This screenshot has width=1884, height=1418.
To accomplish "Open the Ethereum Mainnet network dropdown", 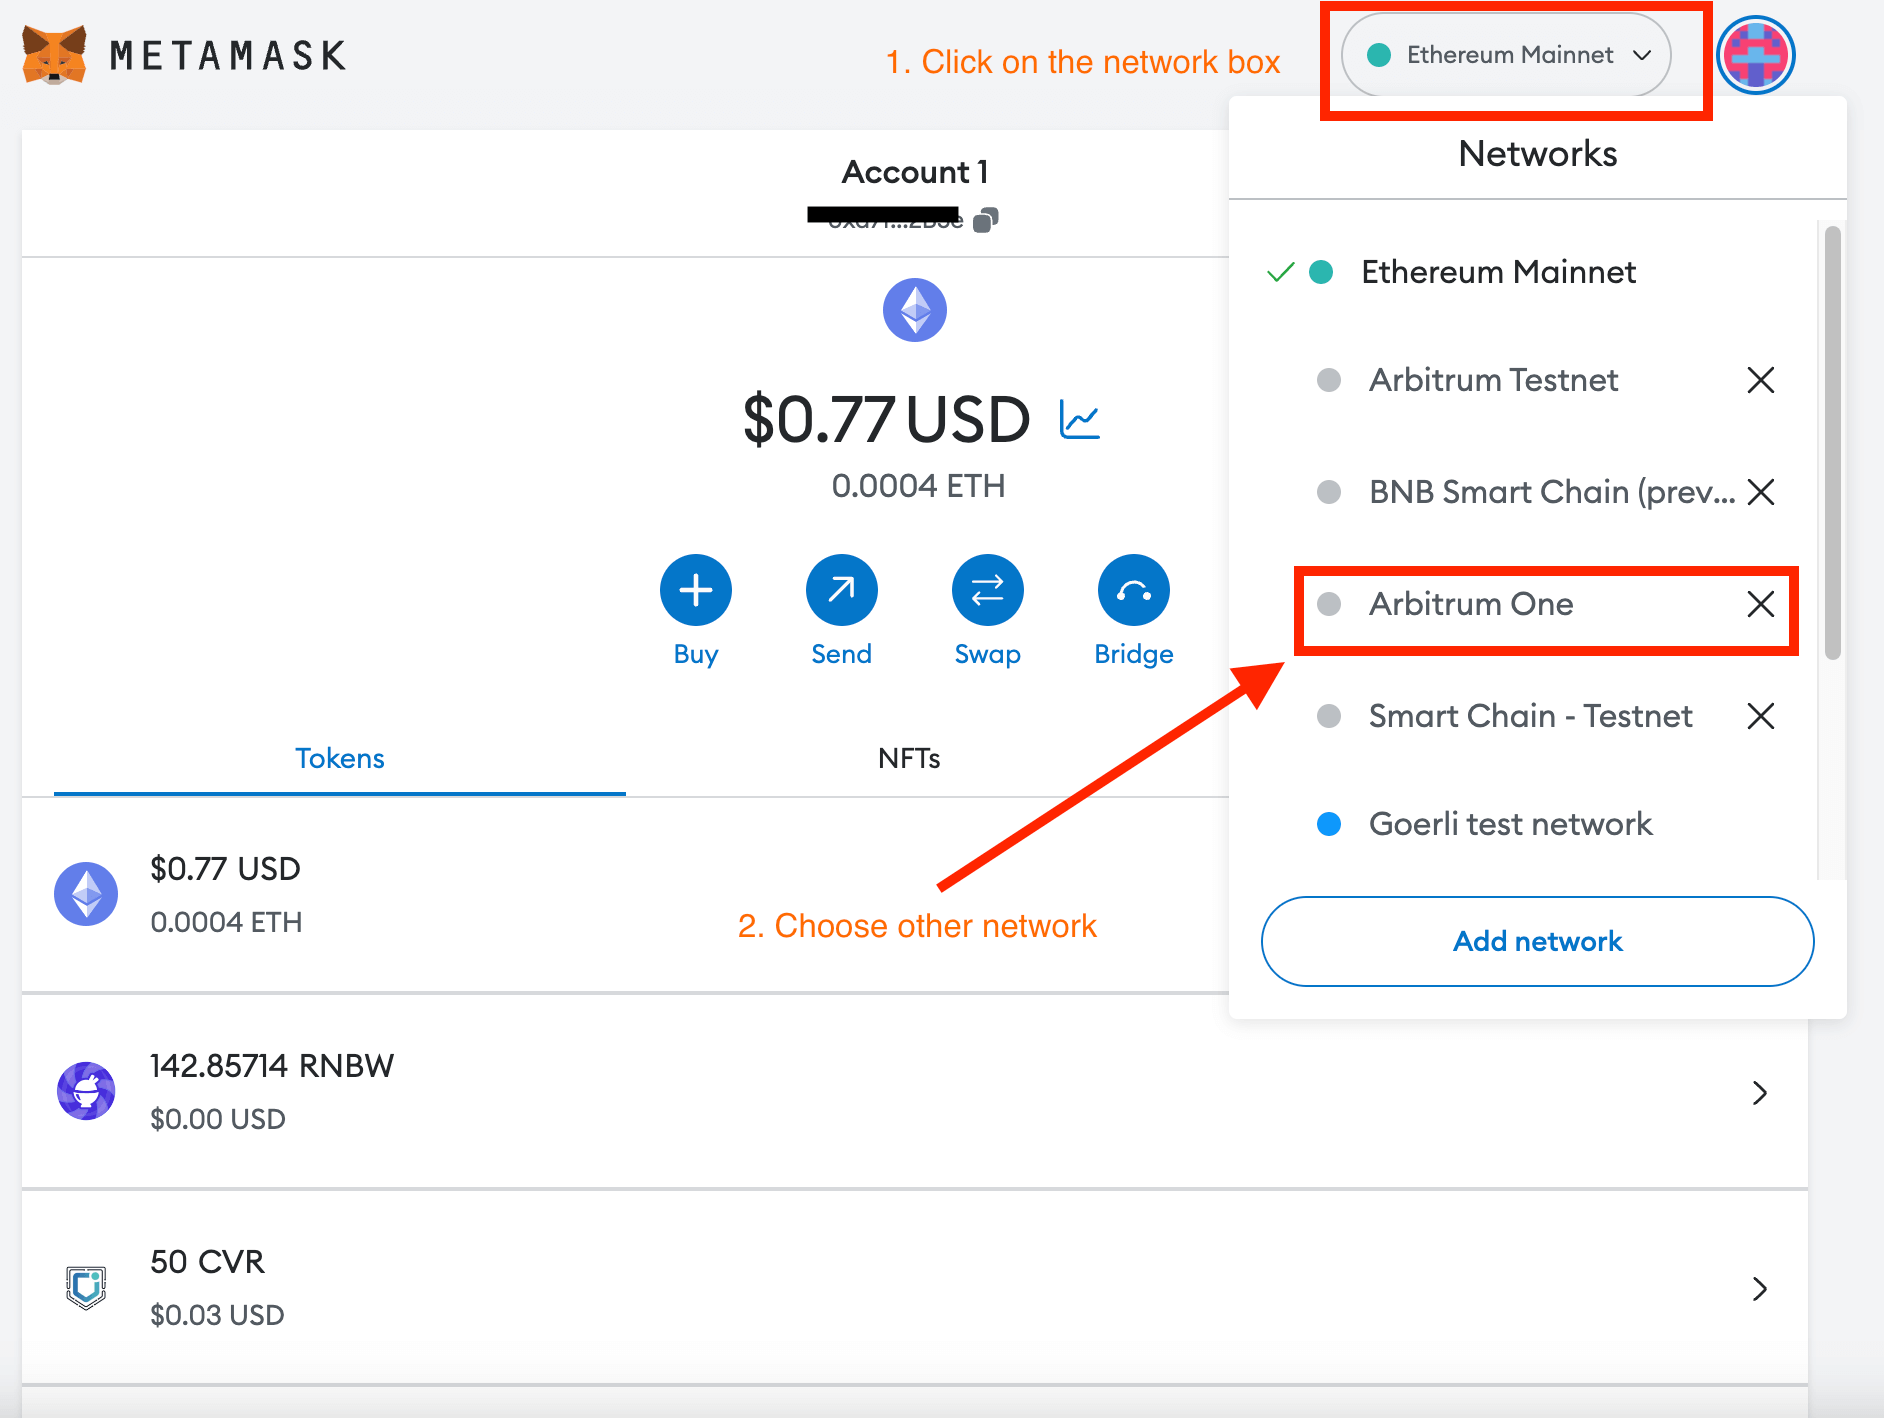I will (x=1506, y=55).
